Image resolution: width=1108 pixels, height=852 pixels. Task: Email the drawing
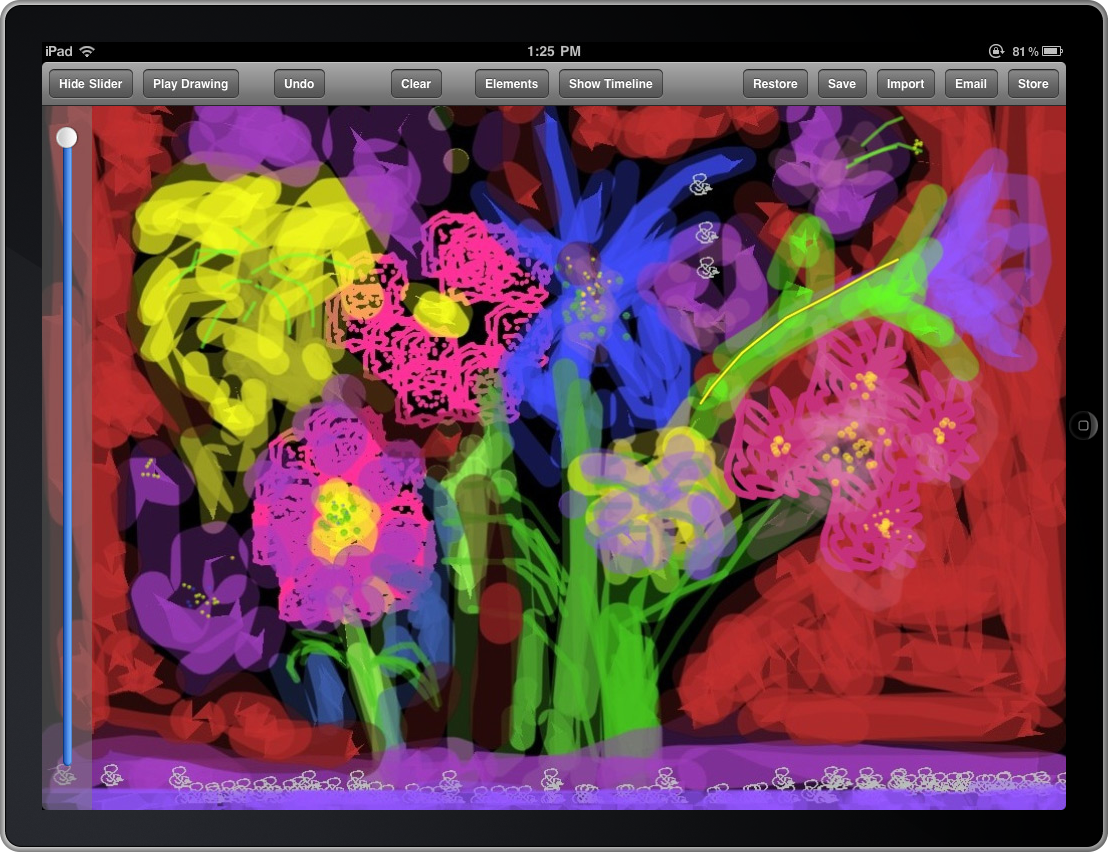pyautogui.click(x=970, y=83)
